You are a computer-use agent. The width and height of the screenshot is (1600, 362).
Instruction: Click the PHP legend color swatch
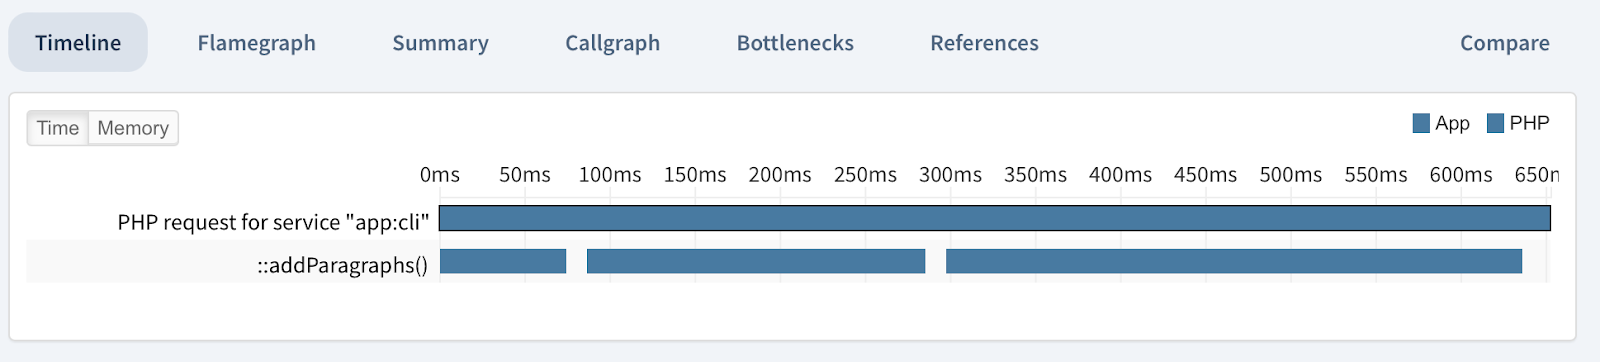tap(1496, 123)
